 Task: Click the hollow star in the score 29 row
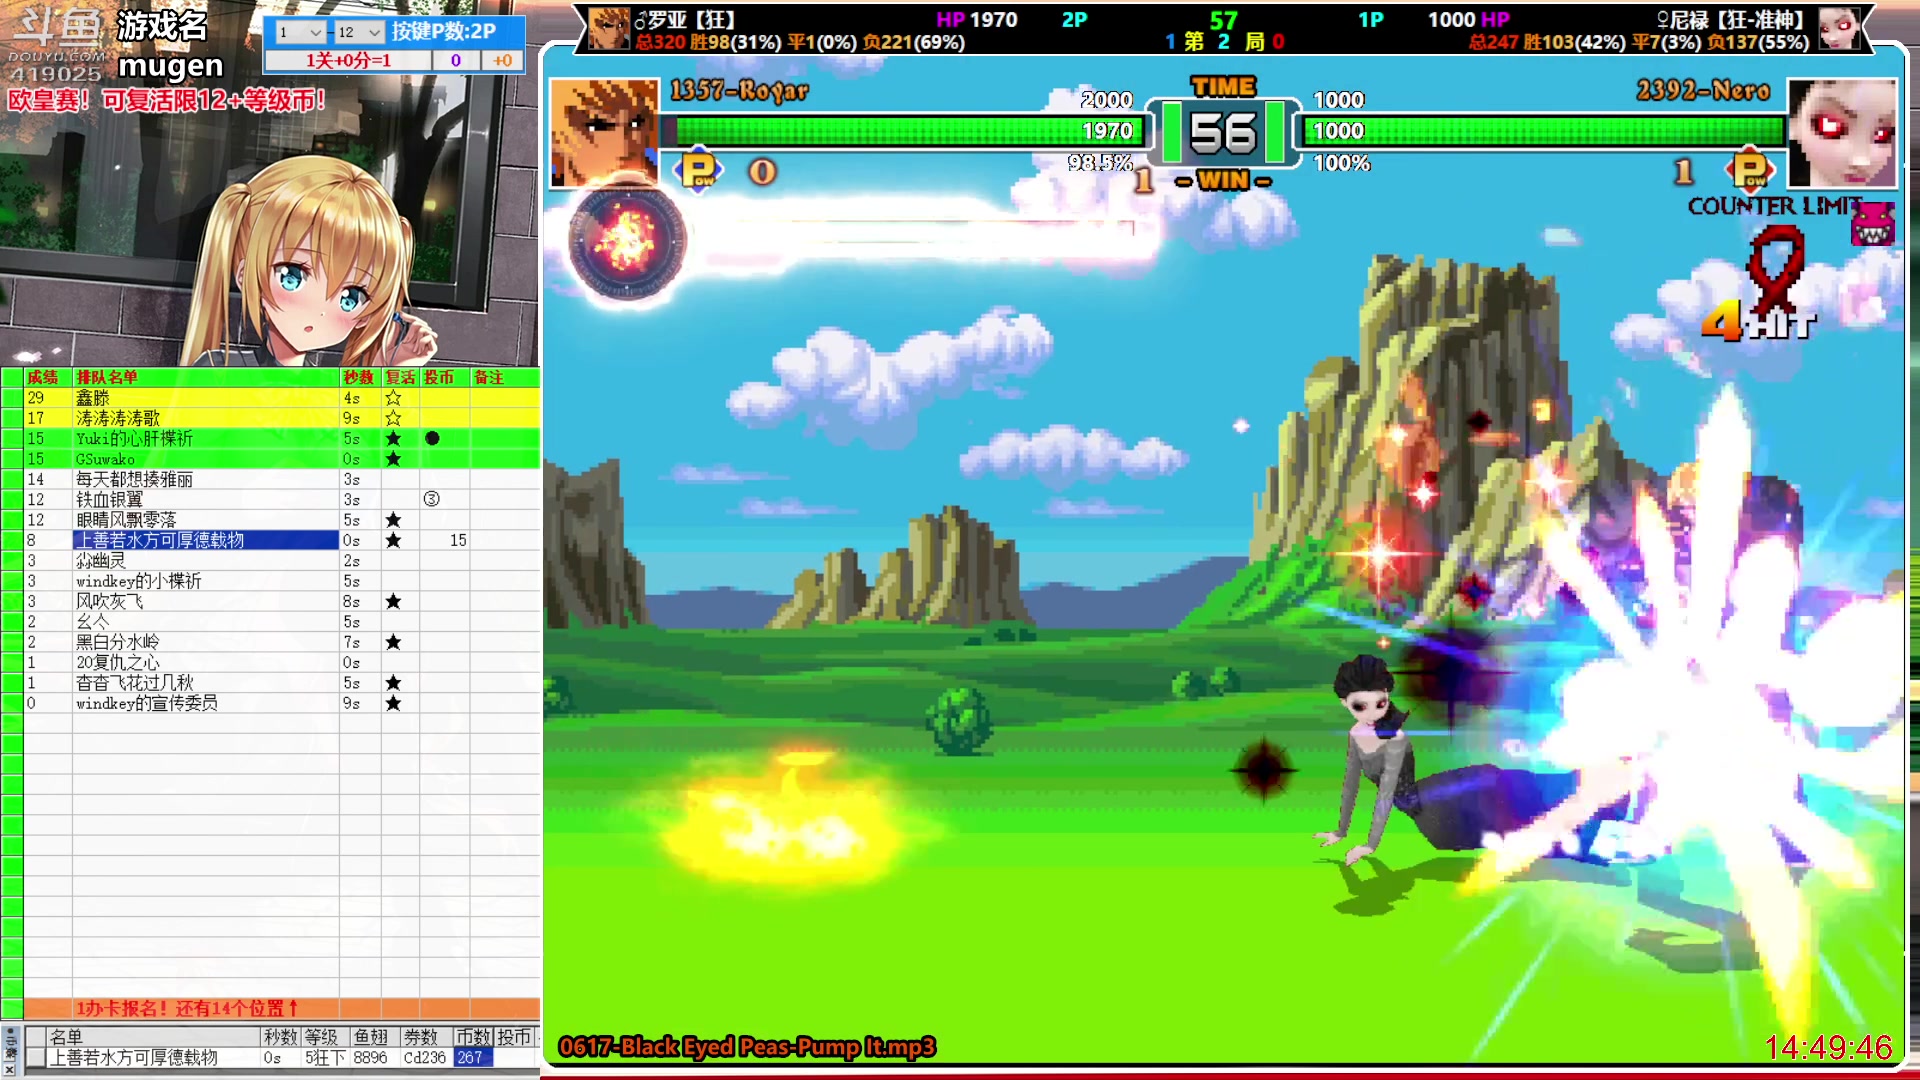click(x=393, y=398)
